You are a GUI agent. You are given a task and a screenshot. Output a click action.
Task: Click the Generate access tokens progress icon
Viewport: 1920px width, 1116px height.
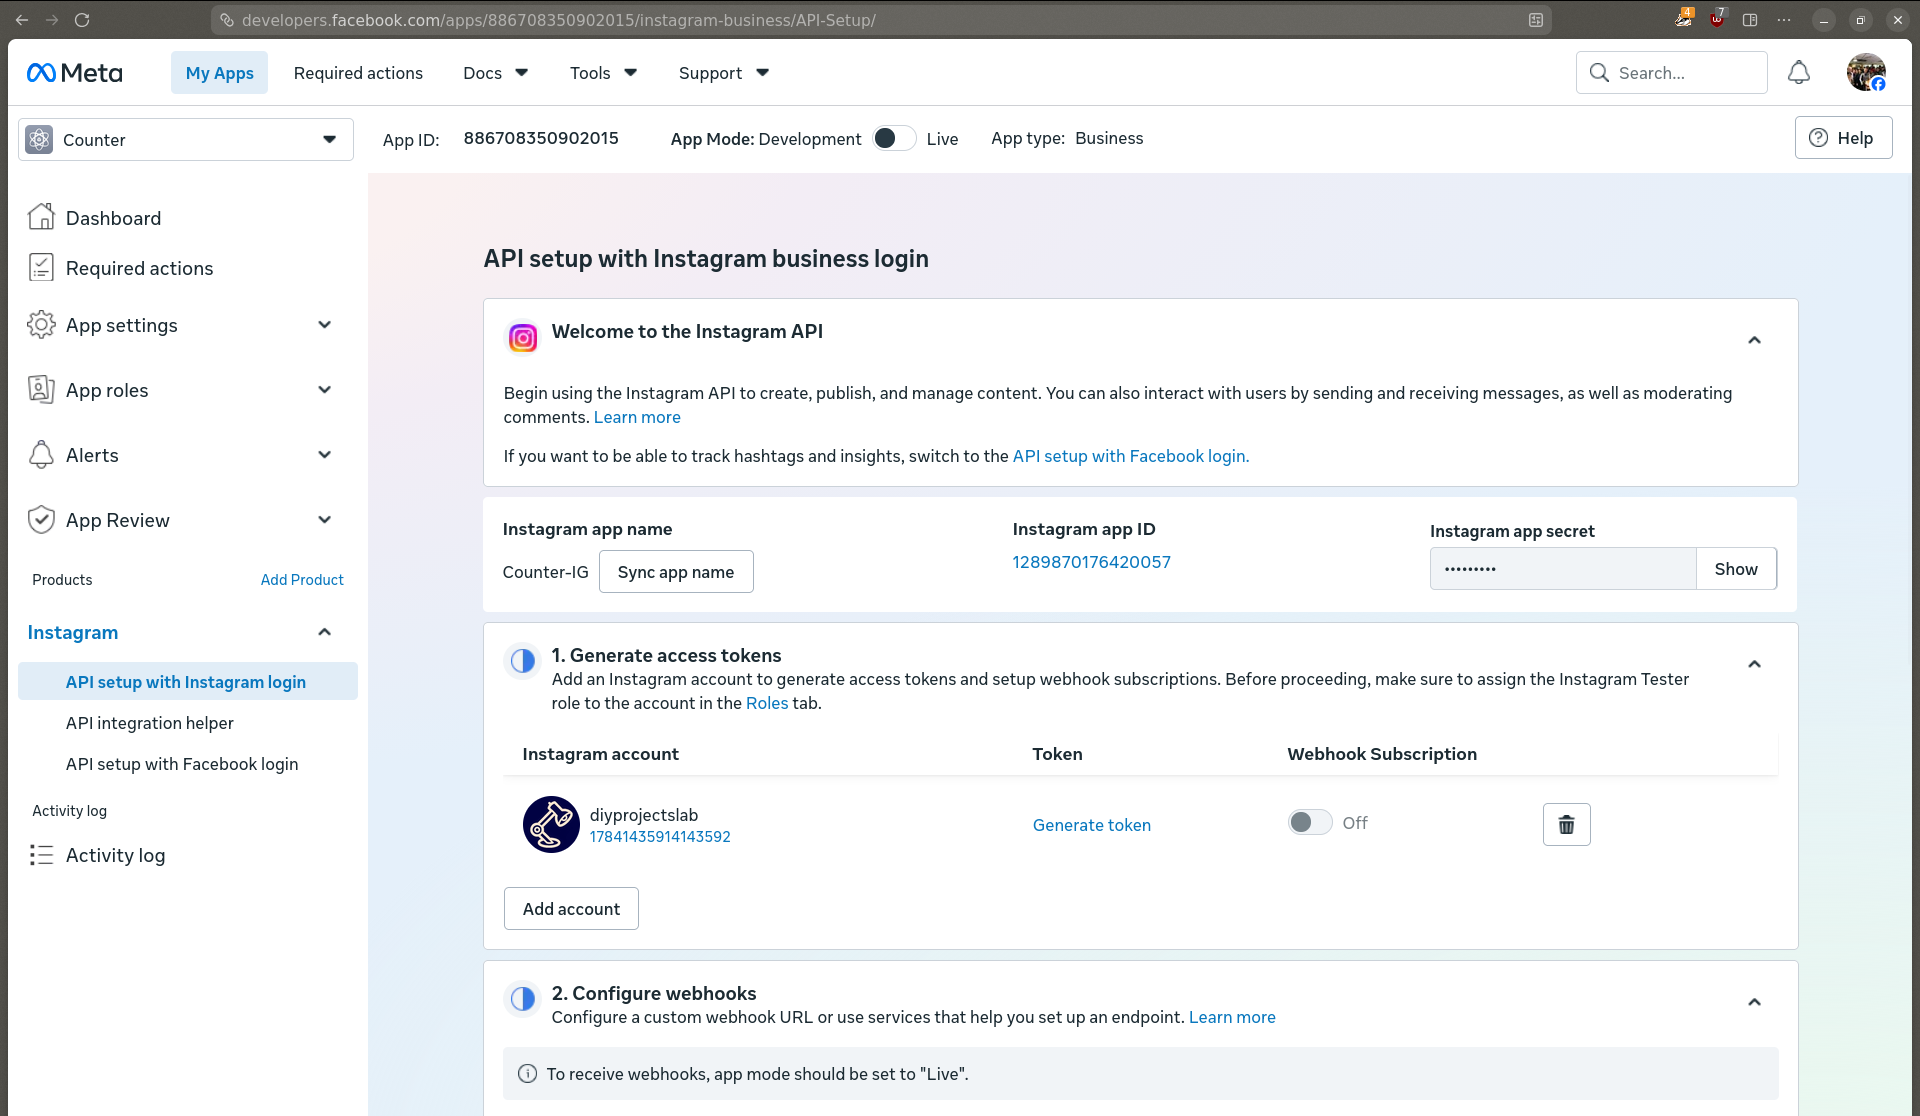pyautogui.click(x=522, y=660)
